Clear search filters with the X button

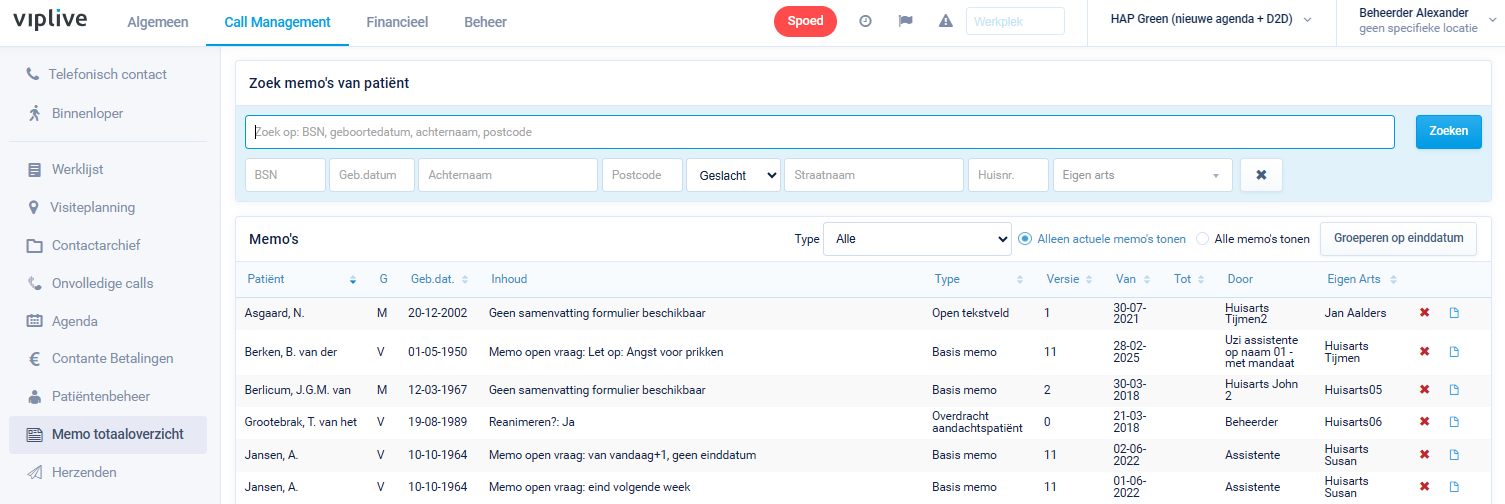1261,175
